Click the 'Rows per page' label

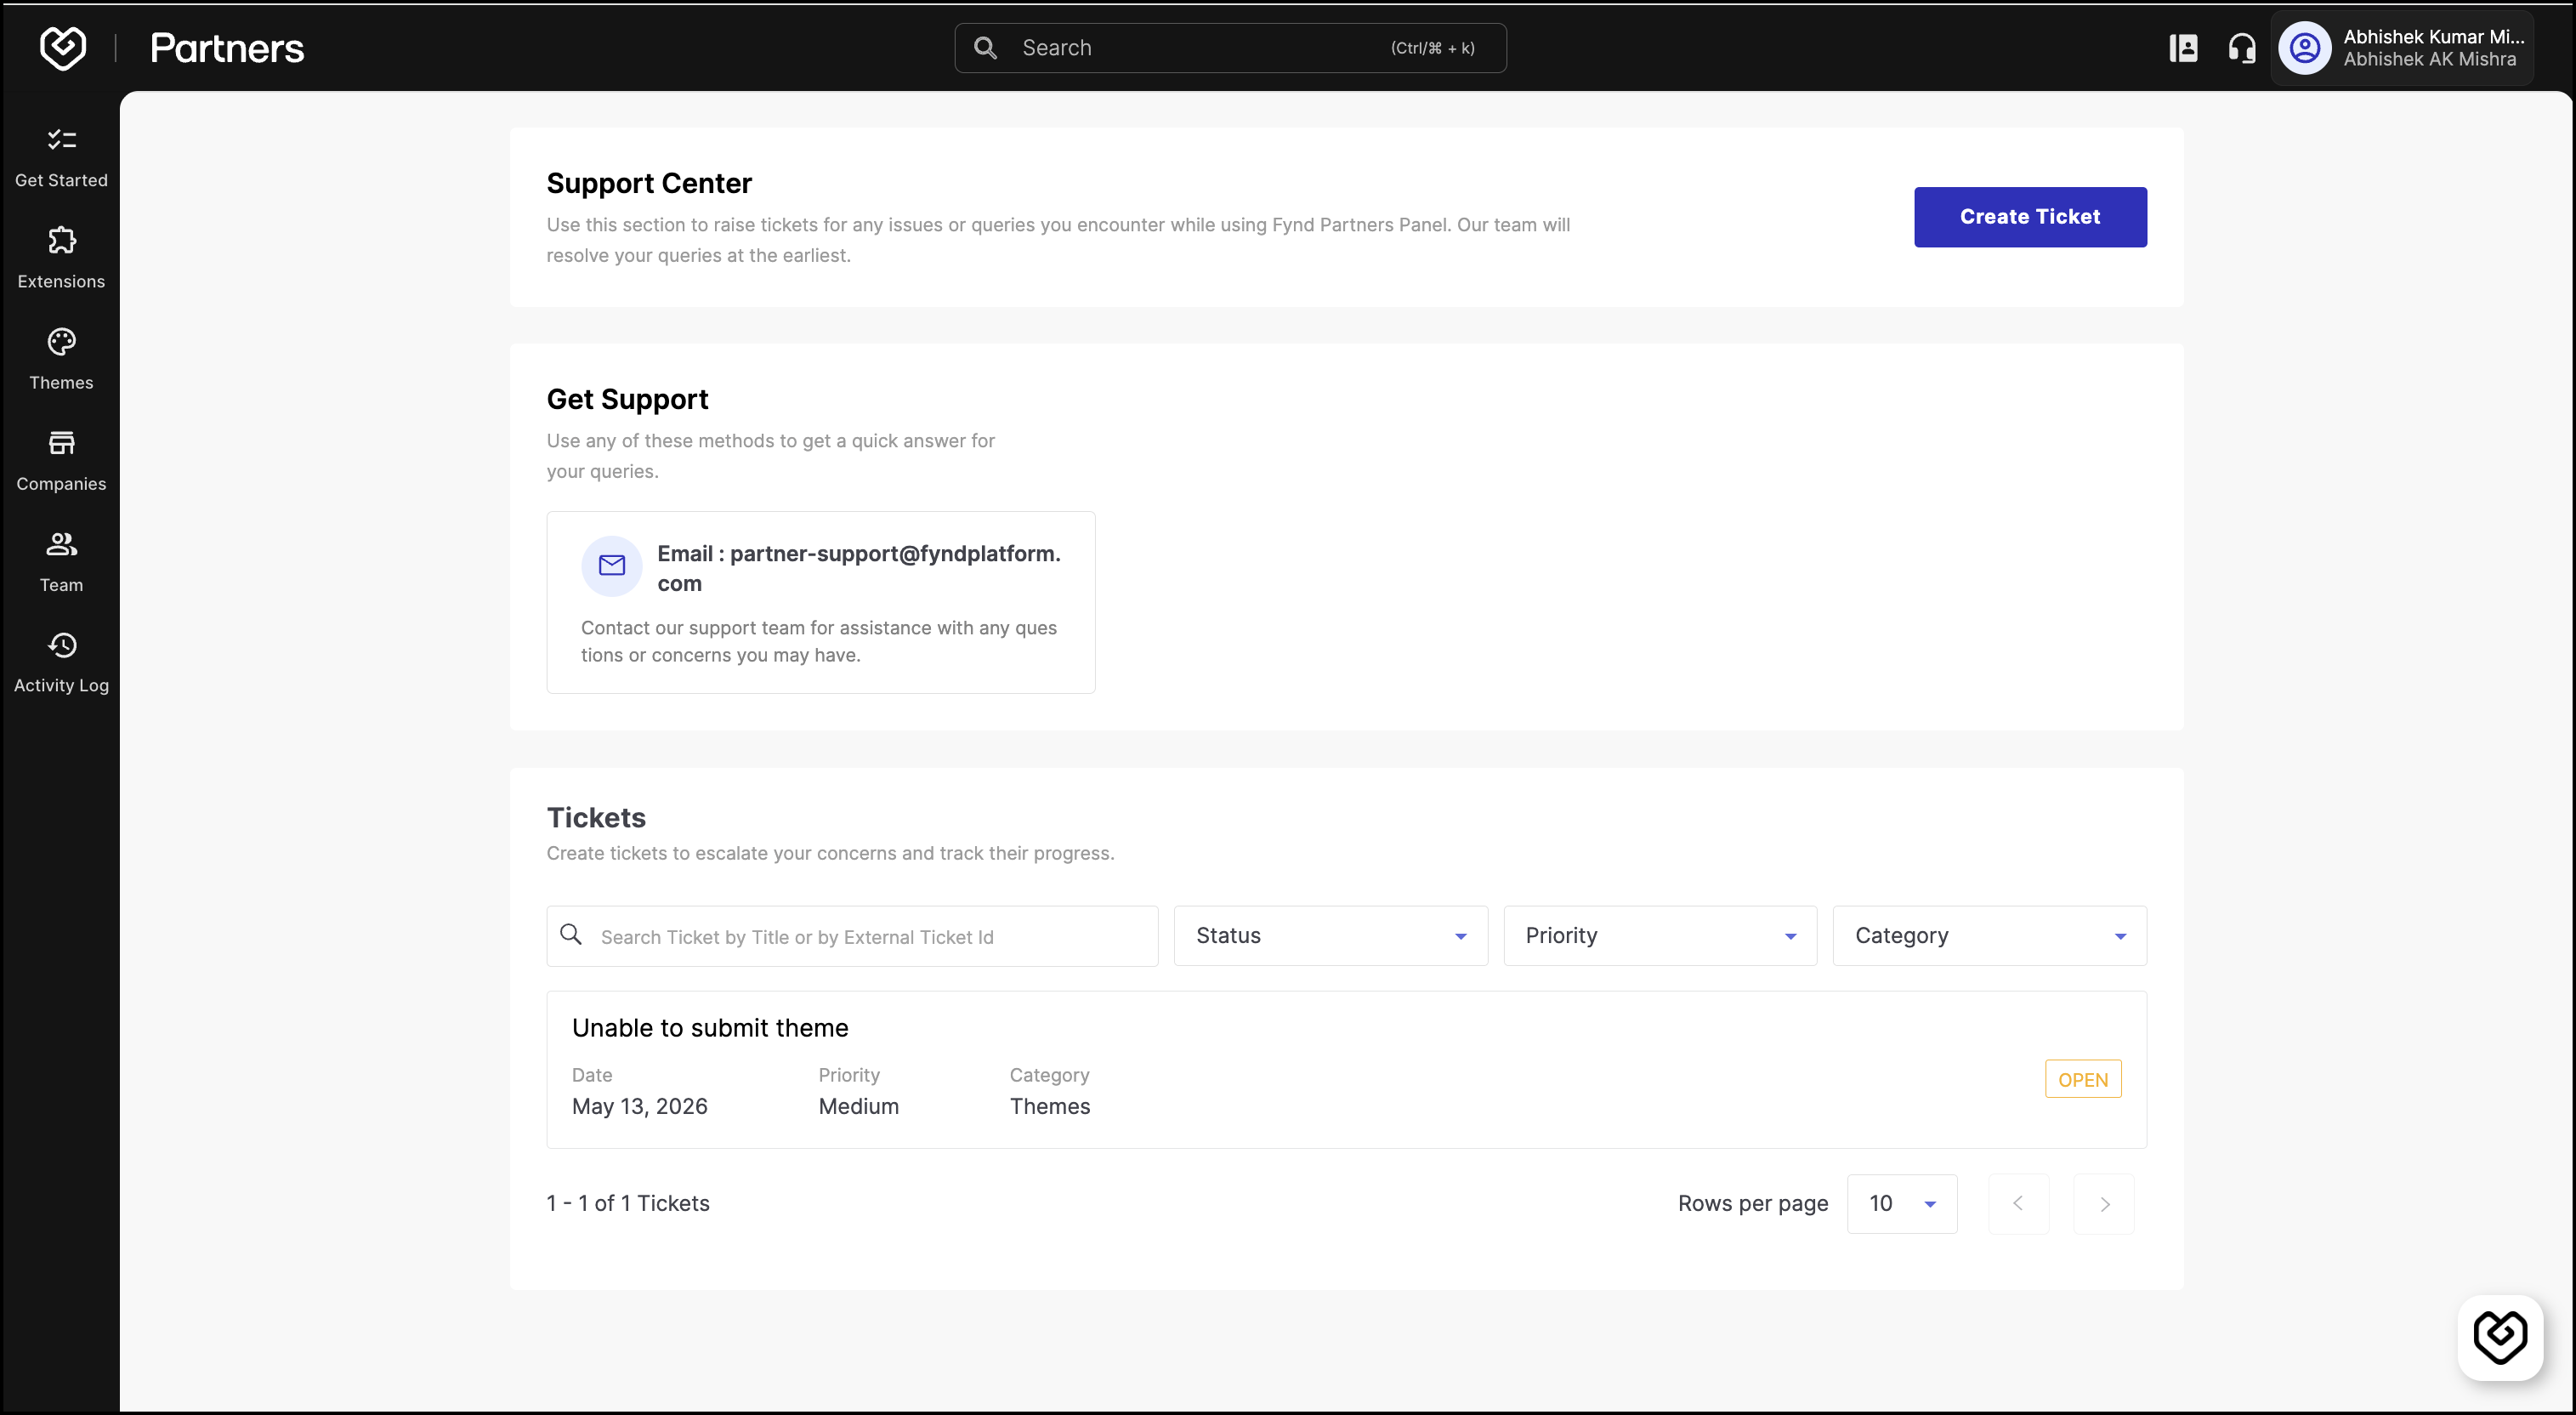(x=1753, y=1204)
